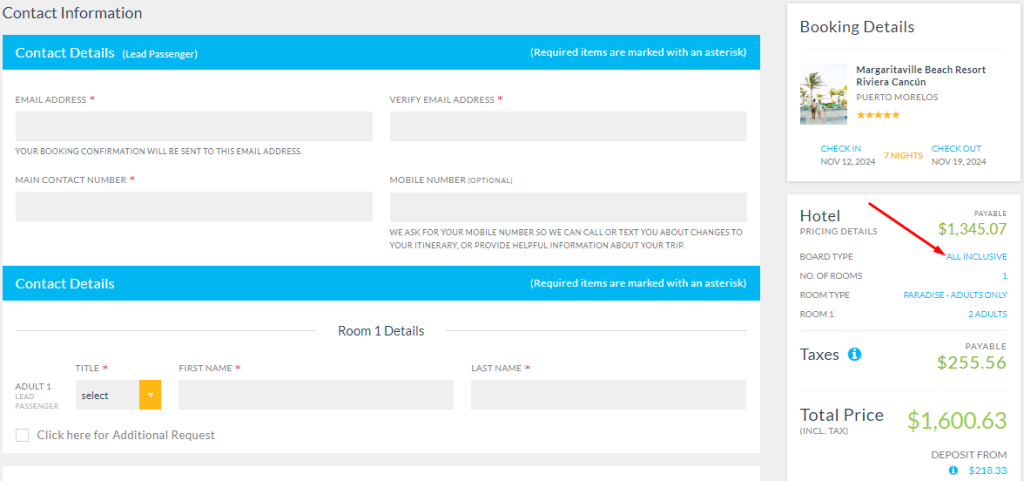Click the $255.56 taxes amount
This screenshot has width=1024, height=481.
pyautogui.click(x=972, y=362)
